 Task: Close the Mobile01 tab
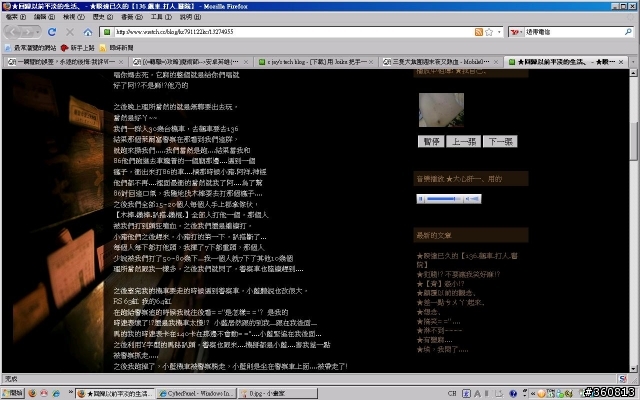click(x=496, y=62)
